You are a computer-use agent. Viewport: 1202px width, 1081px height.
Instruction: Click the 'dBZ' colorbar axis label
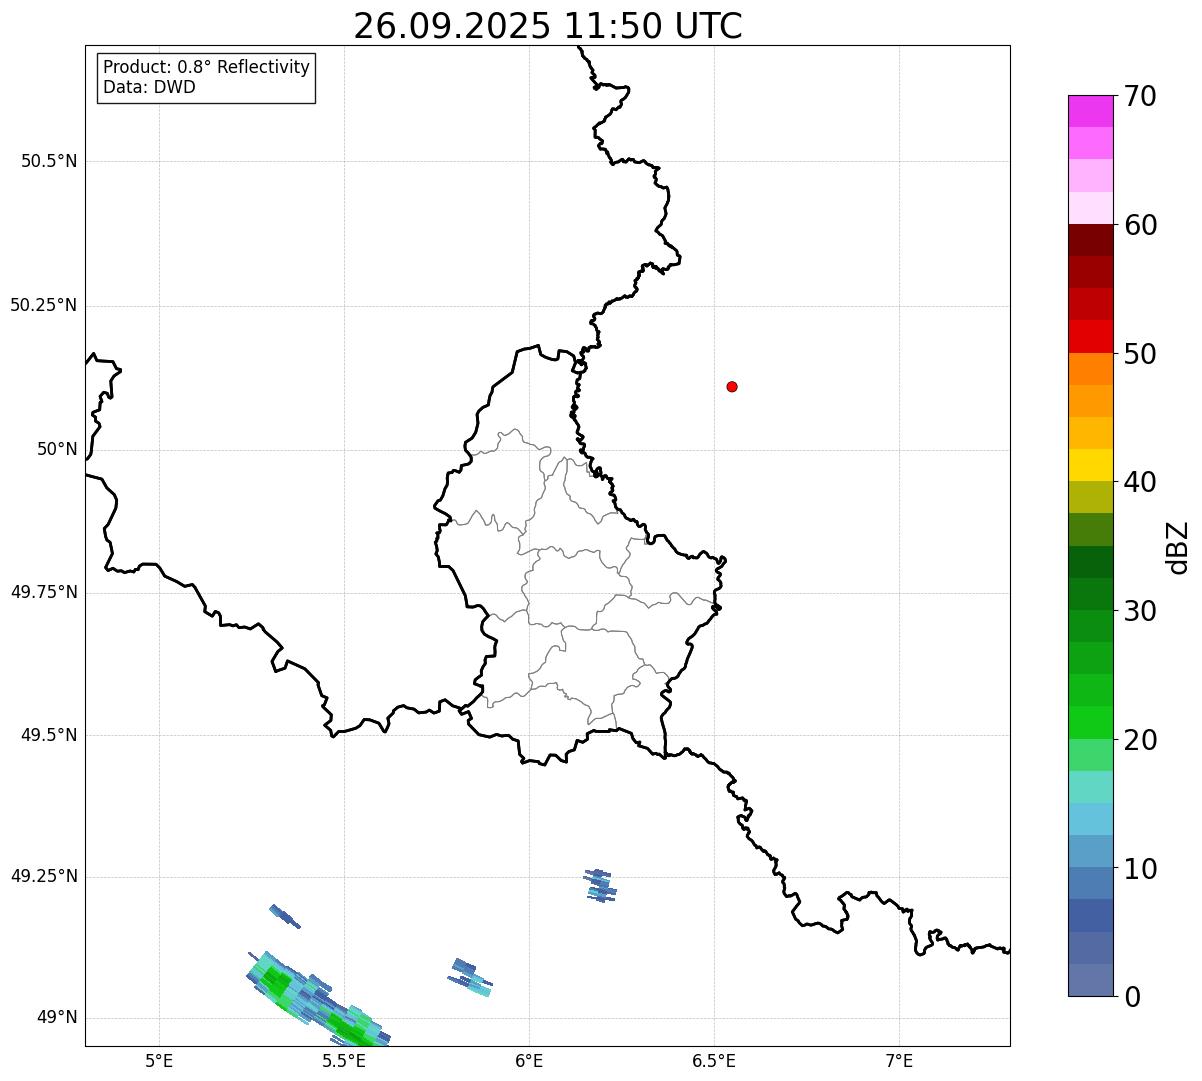[x=1178, y=547]
